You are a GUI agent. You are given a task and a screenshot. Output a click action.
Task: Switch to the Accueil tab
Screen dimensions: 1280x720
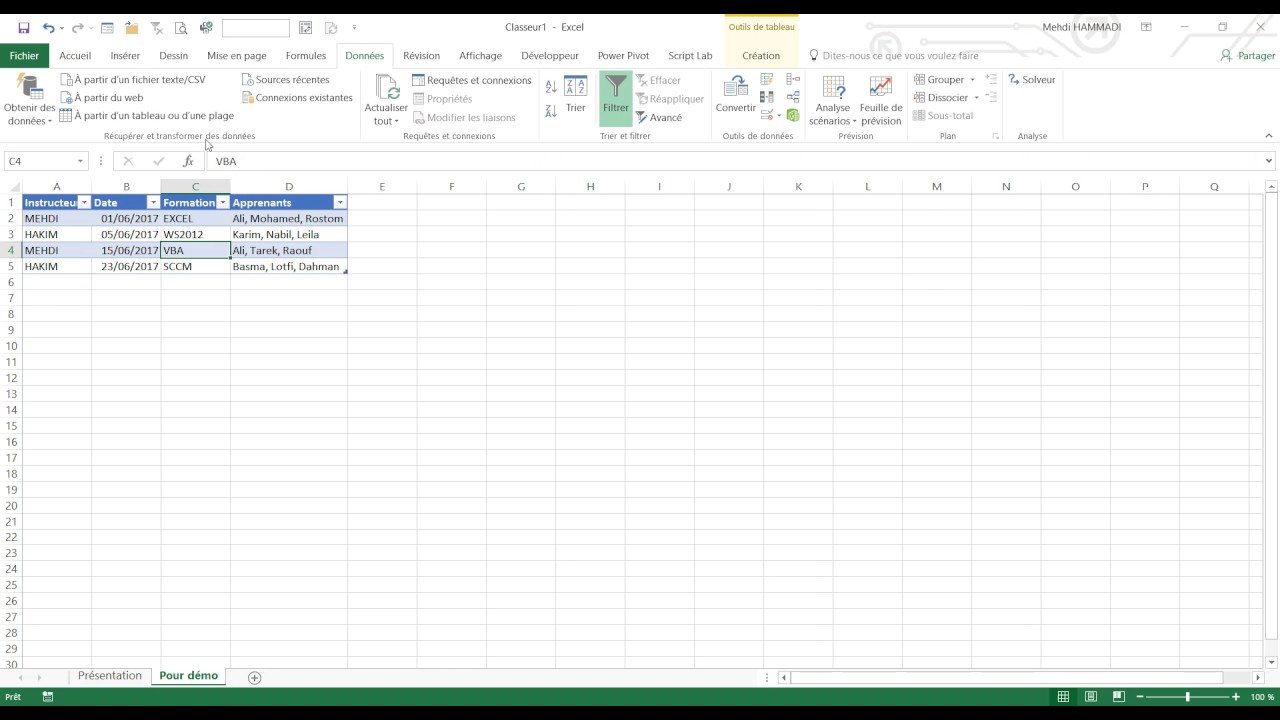(x=75, y=56)
